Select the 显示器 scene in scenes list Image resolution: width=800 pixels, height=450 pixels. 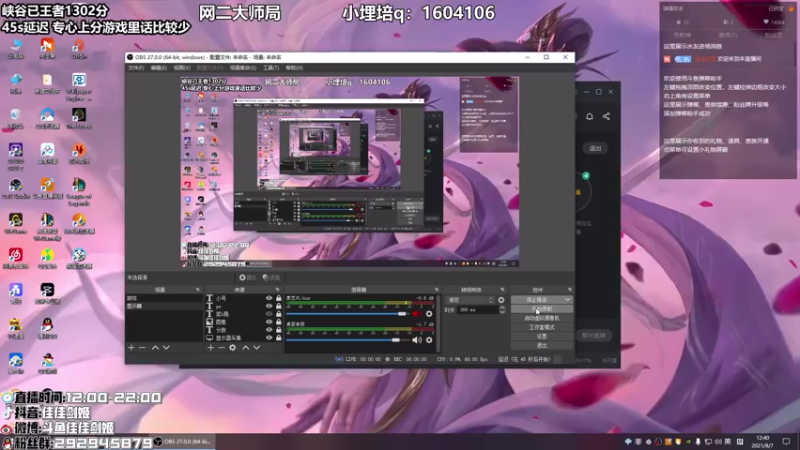(x=164, y=306)
